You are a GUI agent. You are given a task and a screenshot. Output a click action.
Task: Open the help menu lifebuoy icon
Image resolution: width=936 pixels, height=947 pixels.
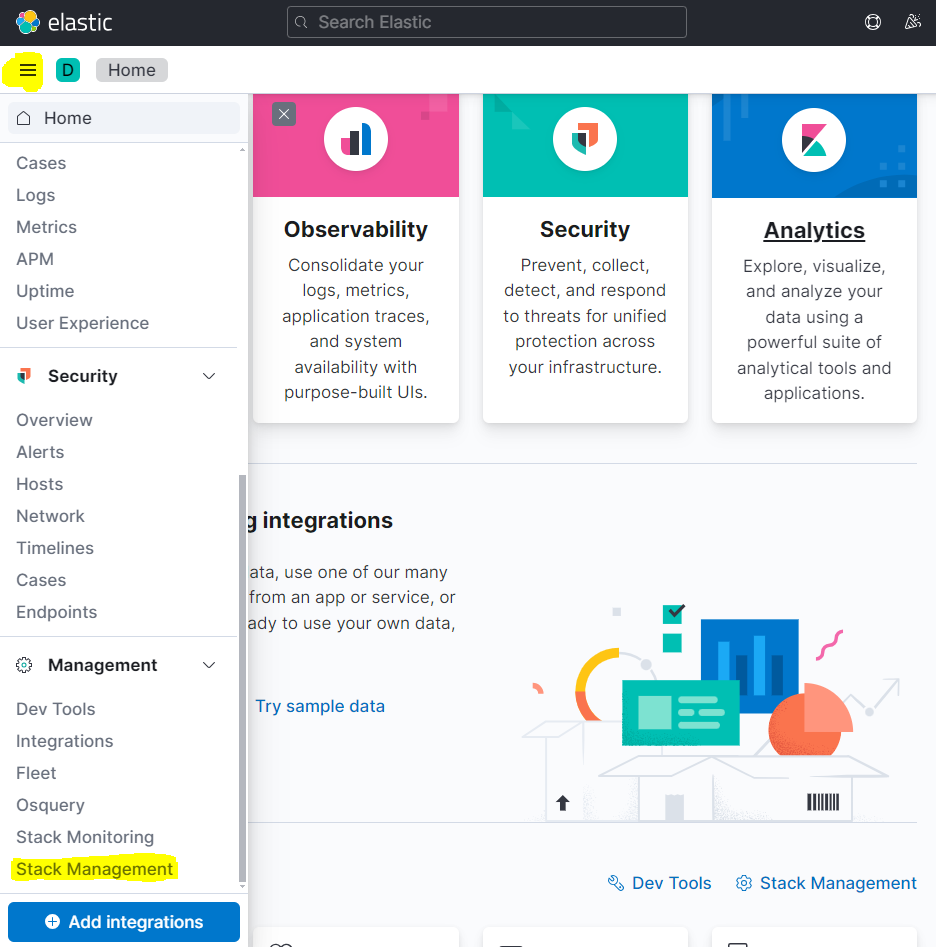(873, 22)
